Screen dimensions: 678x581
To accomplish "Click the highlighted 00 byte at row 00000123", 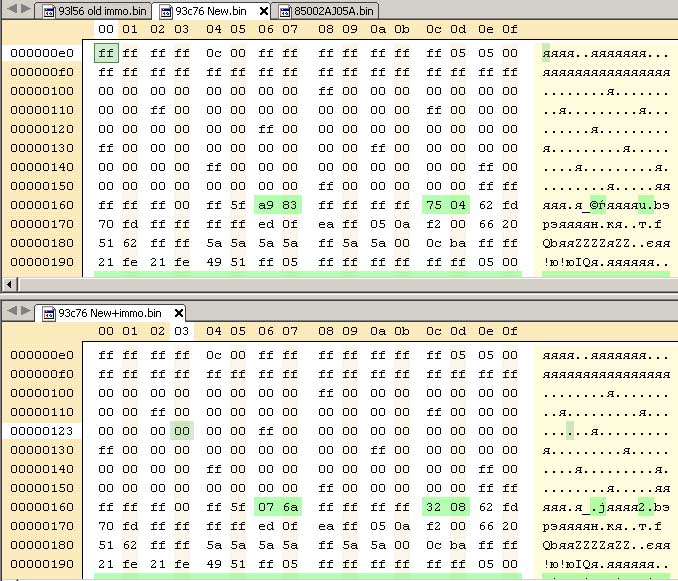I will pos(181,430).
